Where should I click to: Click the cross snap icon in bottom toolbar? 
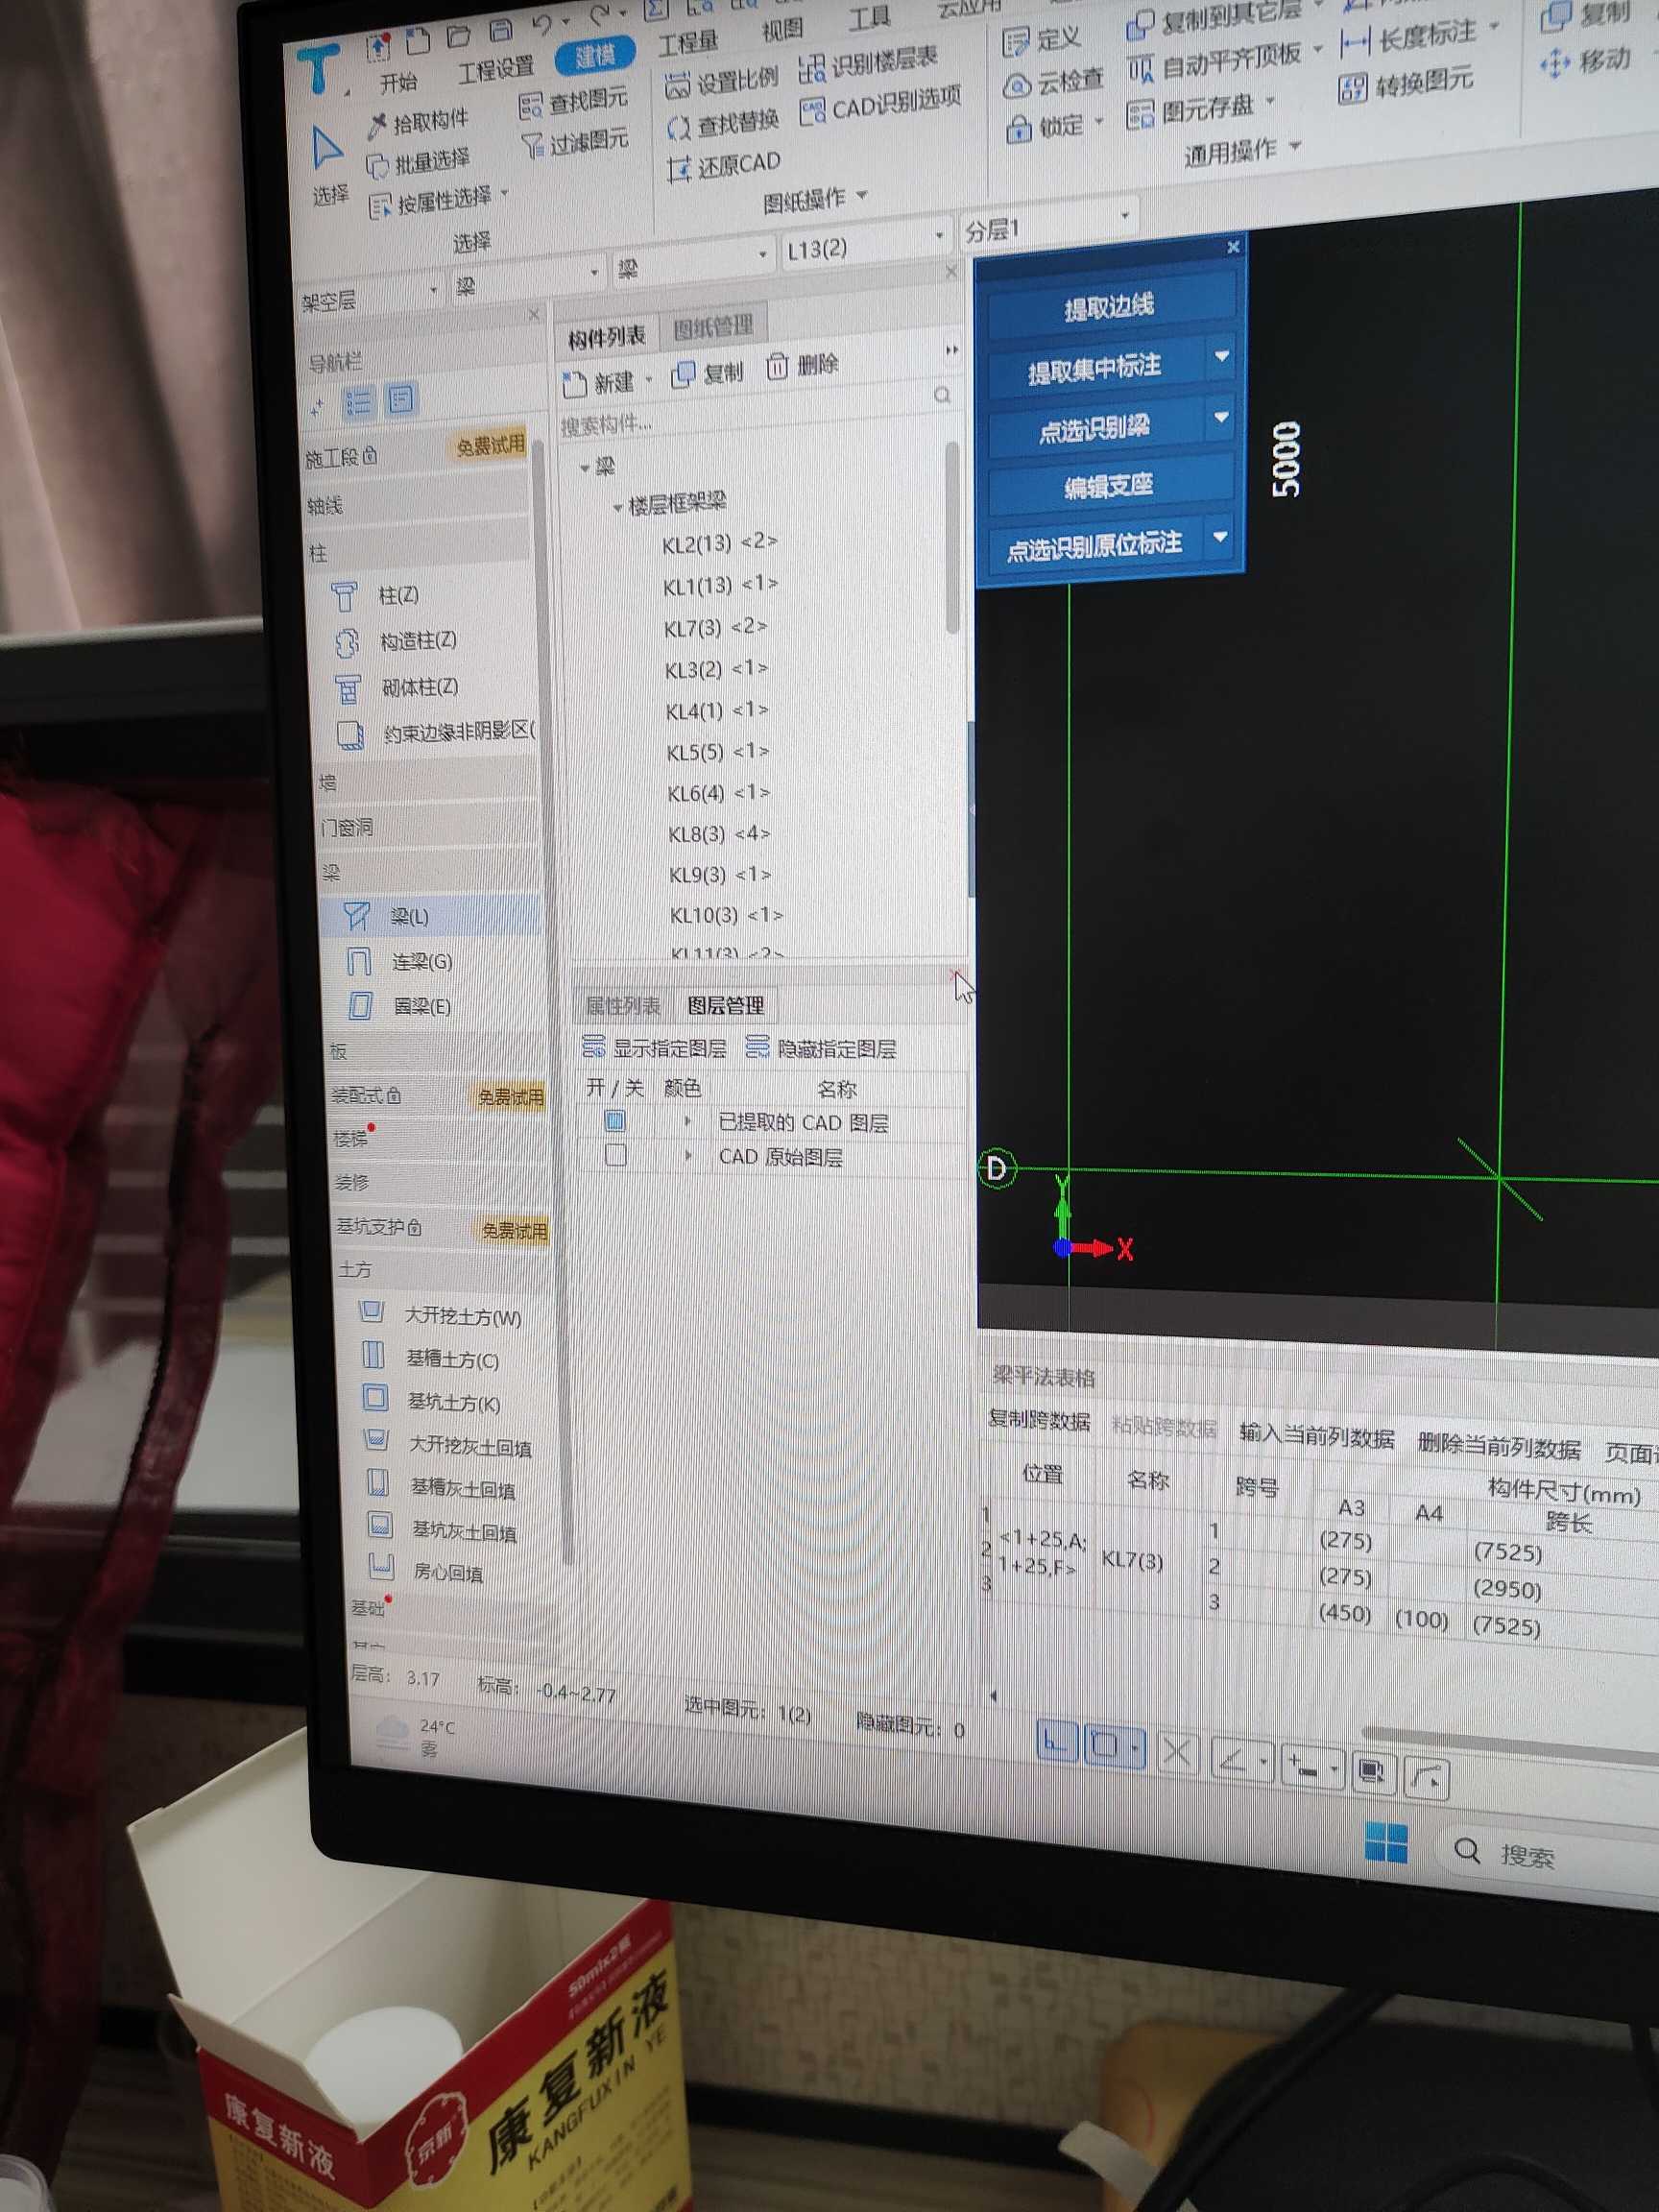[1177, 1753]
